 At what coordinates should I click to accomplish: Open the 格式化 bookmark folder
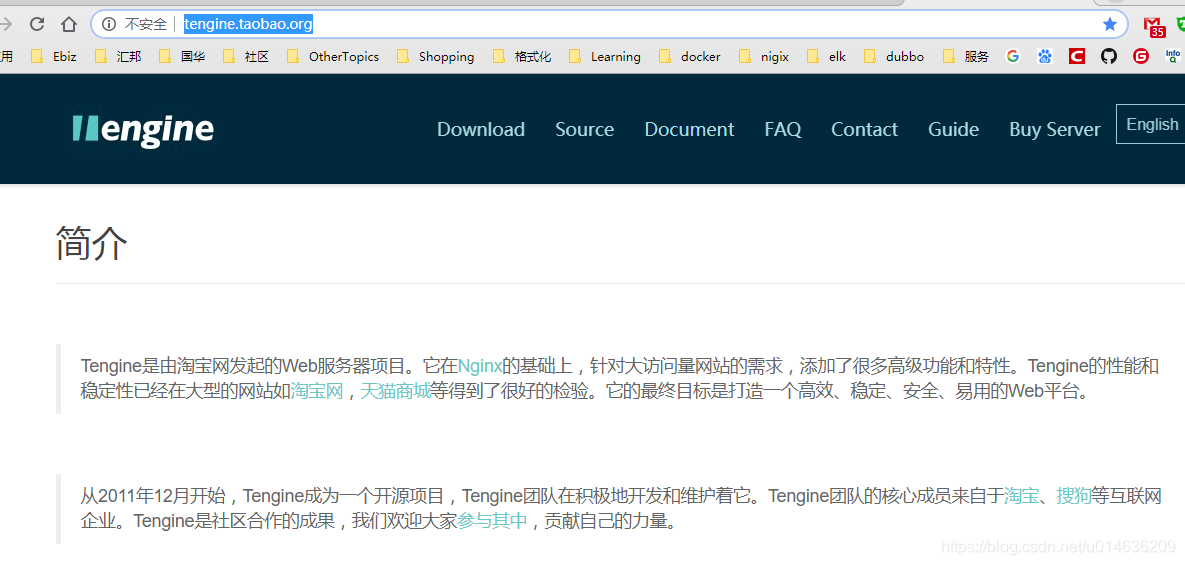pyautogui.click(x=522, y=56)
